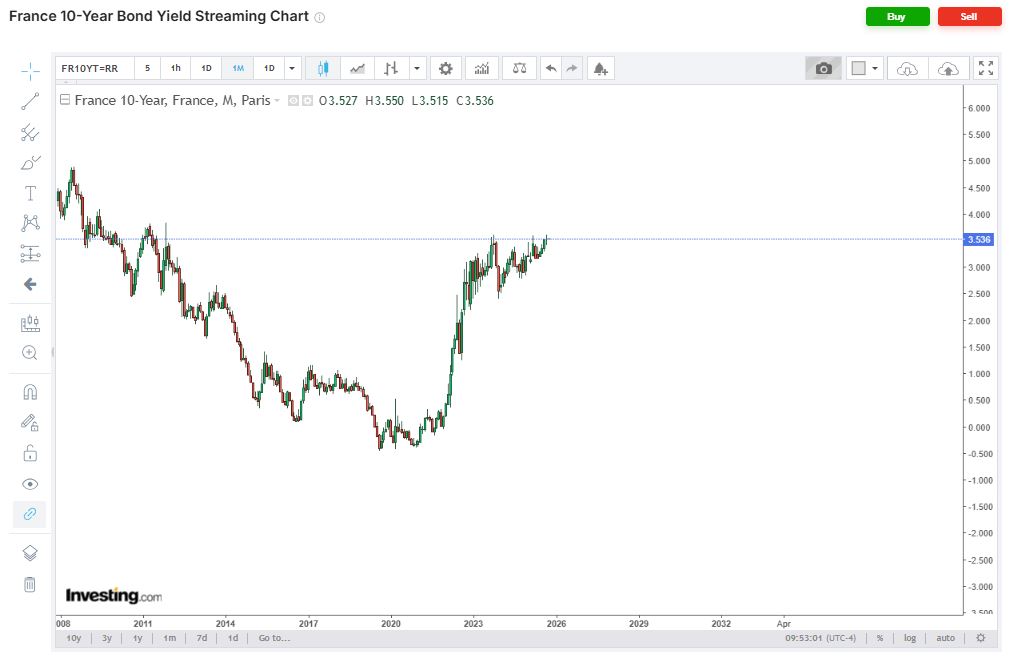Screen dimensions: 1014x659
Task: Toggle percentage scale %
Action: [x=880, y=638]
